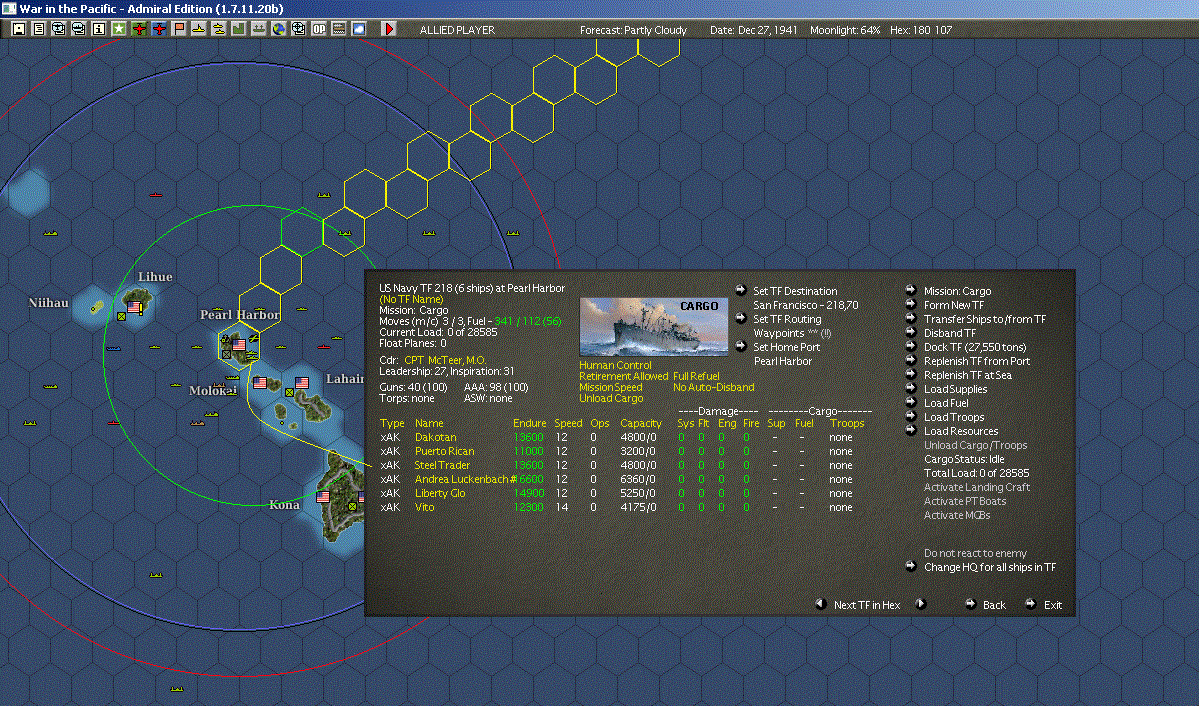Click the 'Capacity' column header
The image size is (1199, 706).
pyautogui.click(x=641, y=423)
